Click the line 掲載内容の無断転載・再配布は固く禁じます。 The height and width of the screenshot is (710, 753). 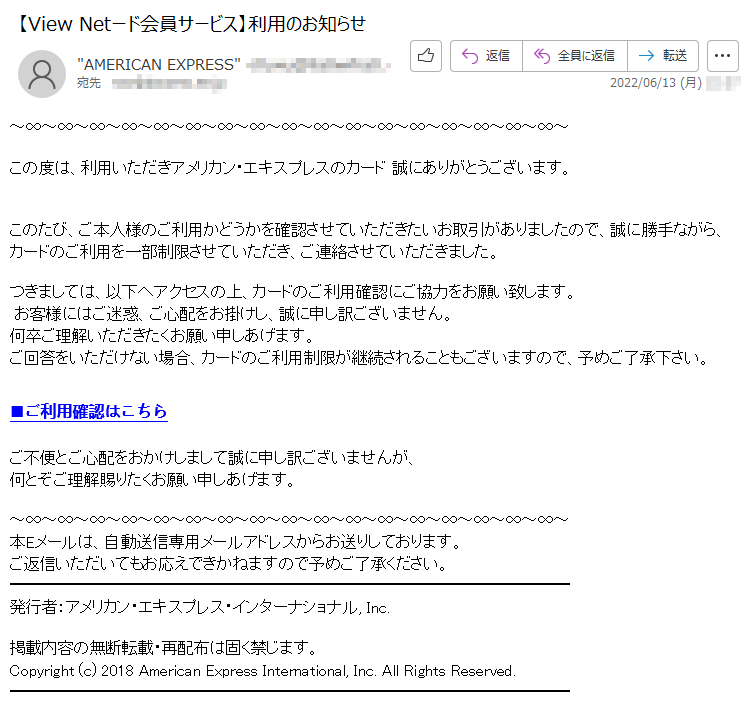pos(164,648)
